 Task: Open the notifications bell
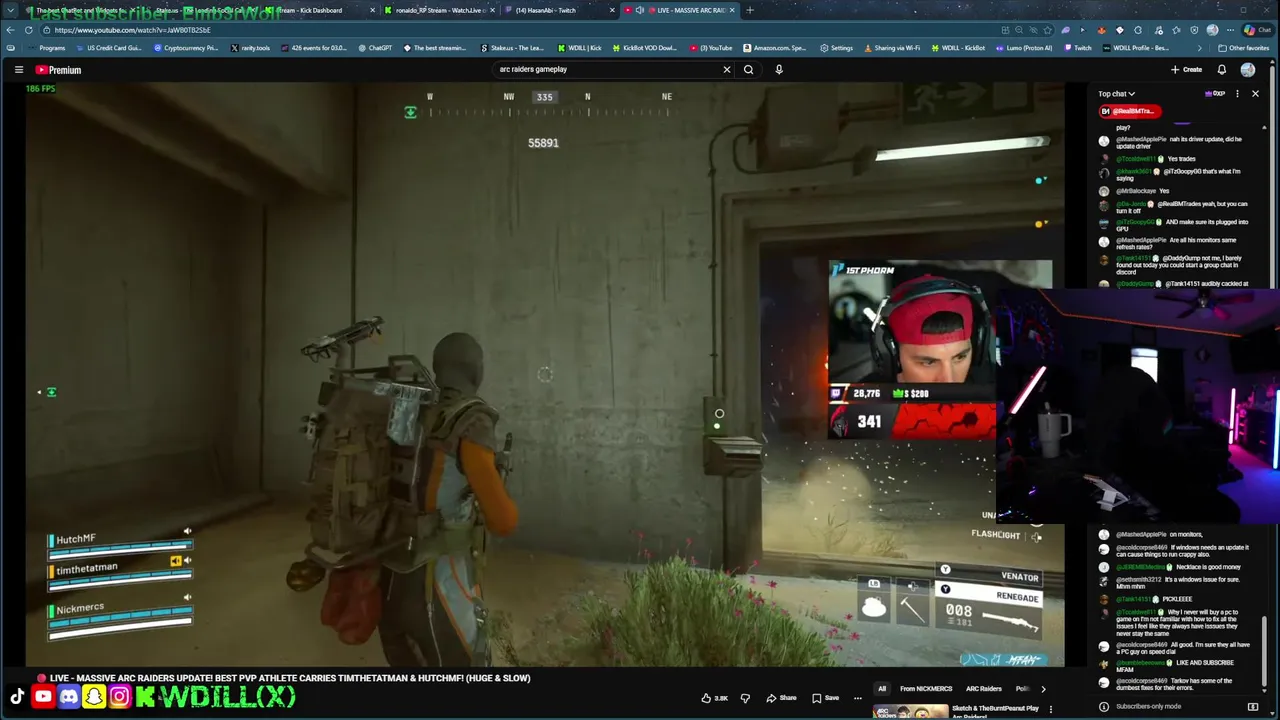pos(1221,70)
